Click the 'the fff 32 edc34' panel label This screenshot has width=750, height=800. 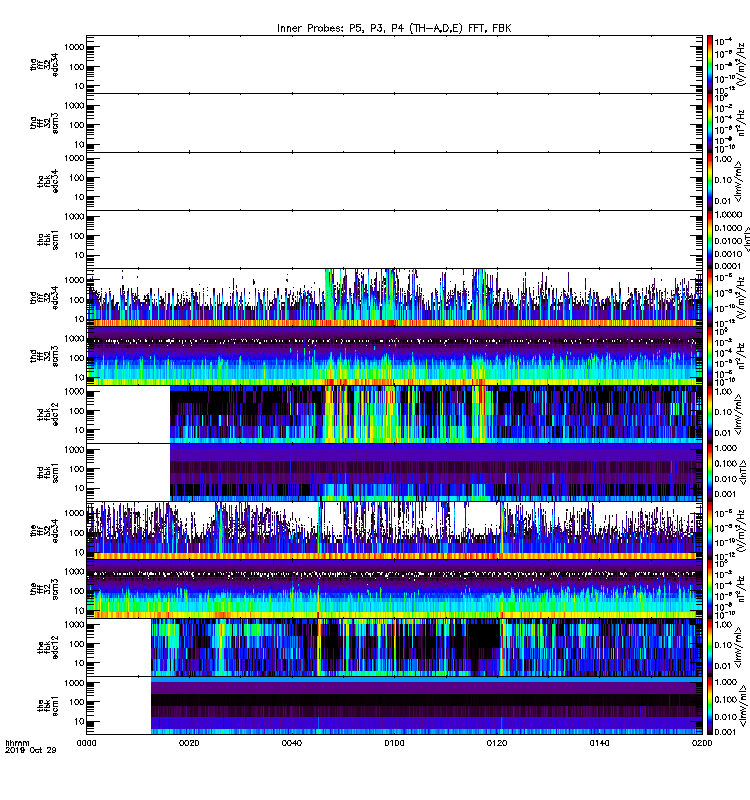click(44, 531)
